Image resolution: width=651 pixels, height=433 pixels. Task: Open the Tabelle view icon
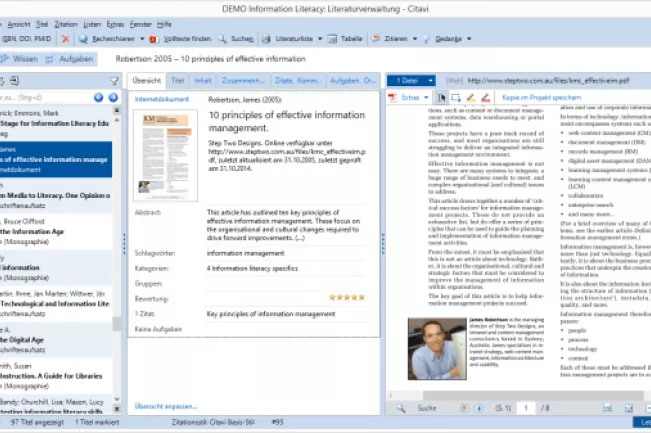pos(332,39)
